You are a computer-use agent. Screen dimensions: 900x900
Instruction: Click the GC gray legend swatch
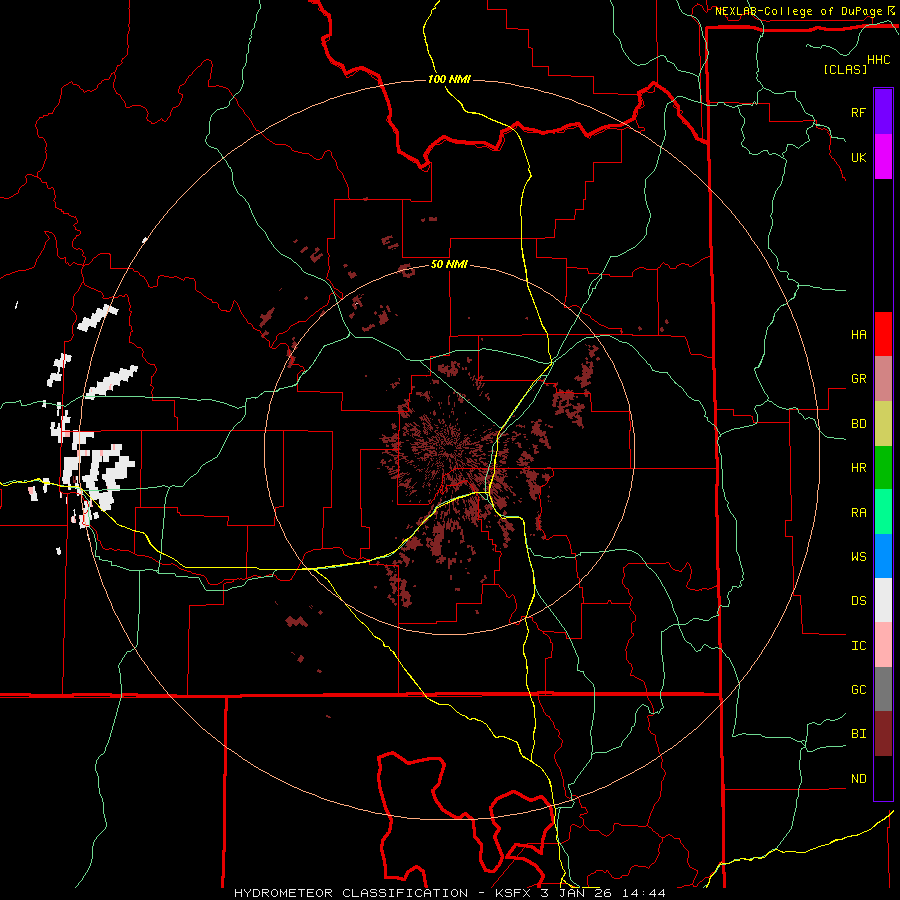pos(883,689)
